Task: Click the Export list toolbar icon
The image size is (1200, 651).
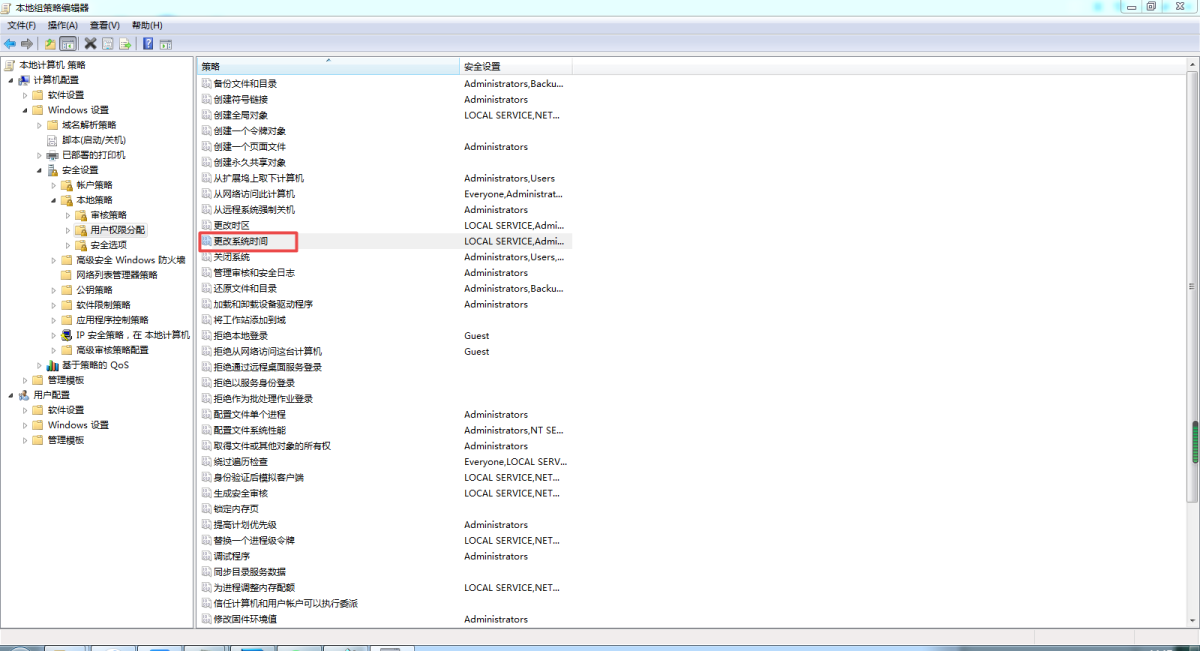Action: click(x=125, y=44)
